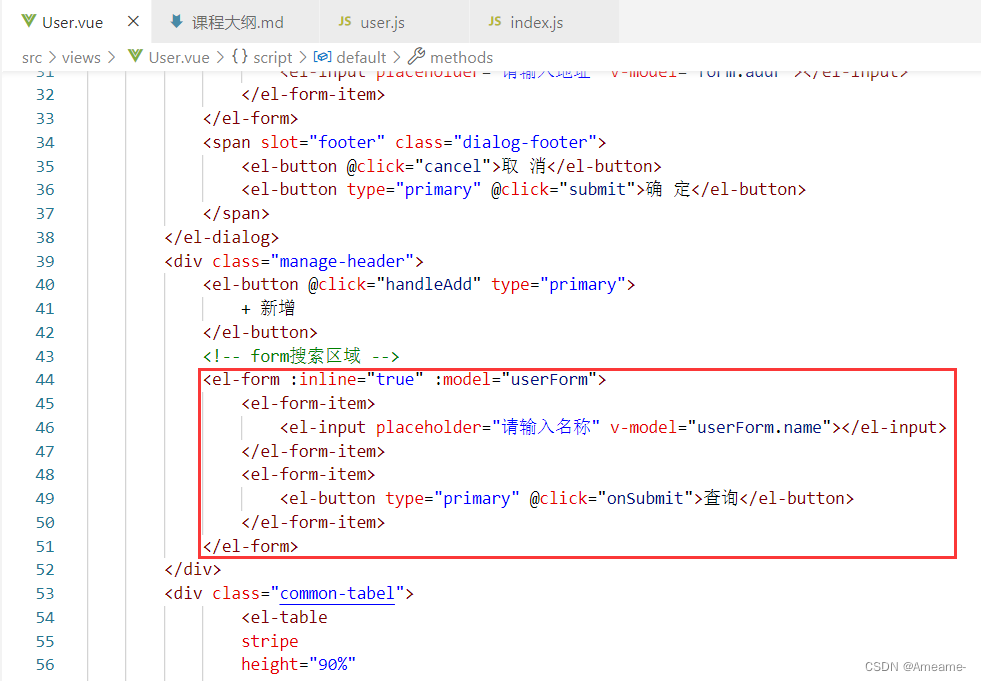
Task: Select views in the breadcrumb
Action: (x=81, y=58)
